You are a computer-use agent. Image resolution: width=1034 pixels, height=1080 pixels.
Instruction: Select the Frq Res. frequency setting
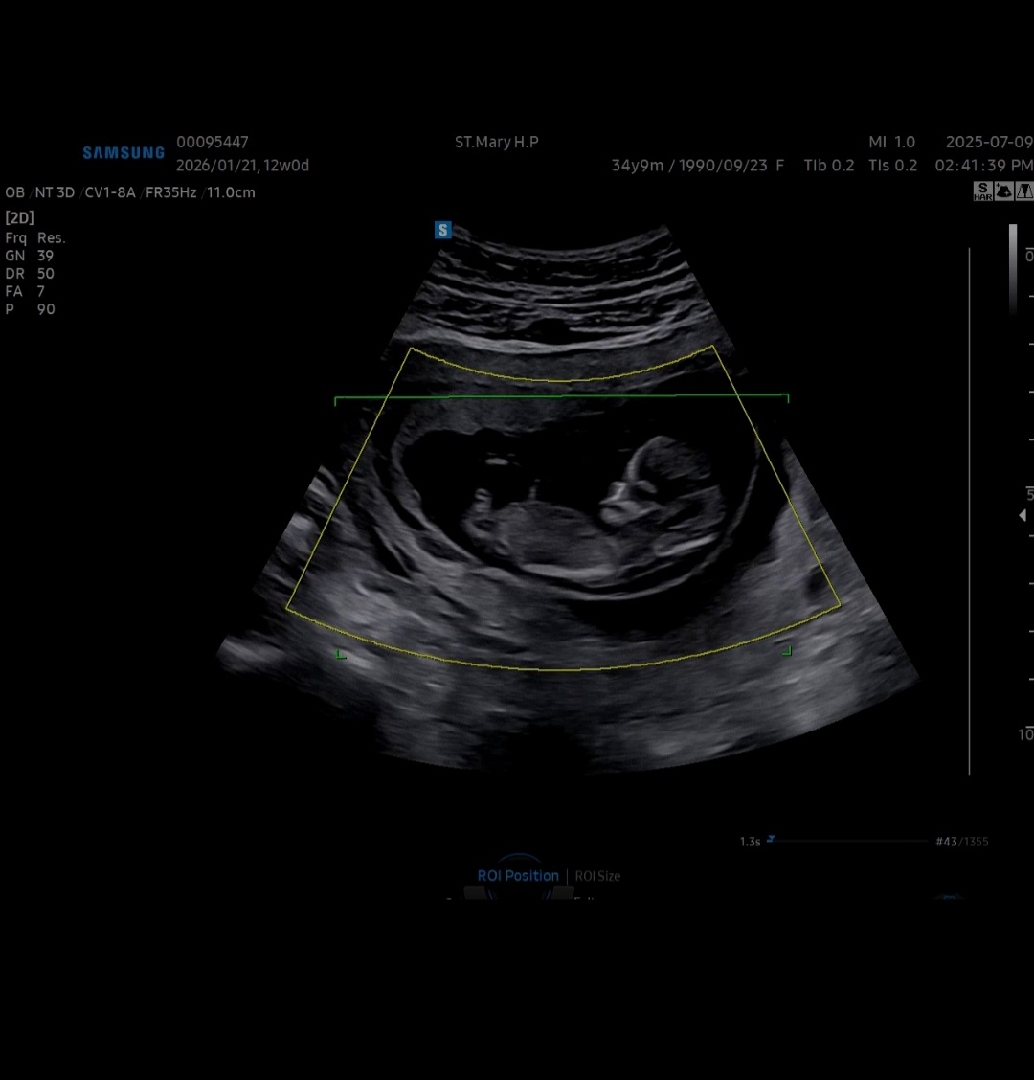[35, 238]
